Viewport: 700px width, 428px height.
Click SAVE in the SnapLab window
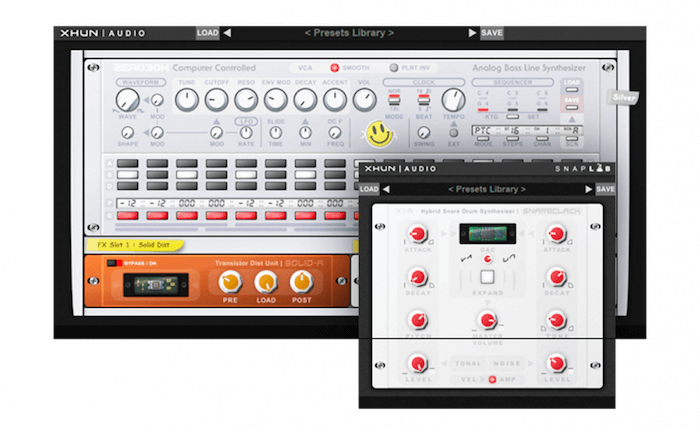[605, 189]
